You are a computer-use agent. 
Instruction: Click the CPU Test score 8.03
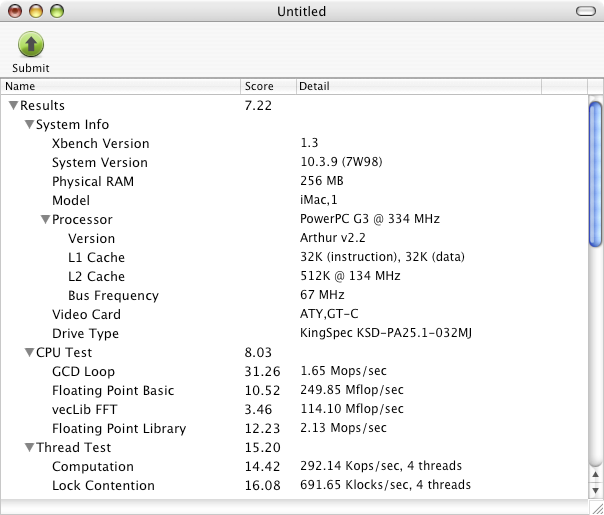click(258, 352)
